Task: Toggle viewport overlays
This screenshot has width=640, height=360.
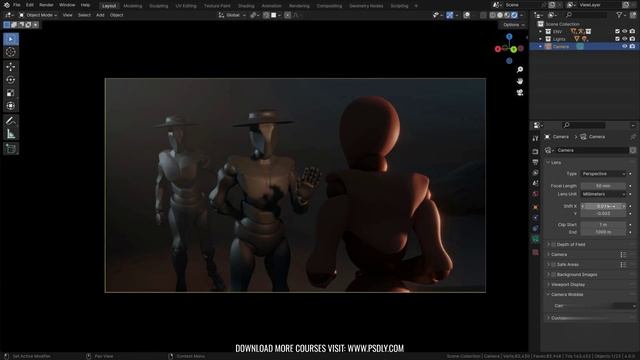Action: tap(467, 15)
